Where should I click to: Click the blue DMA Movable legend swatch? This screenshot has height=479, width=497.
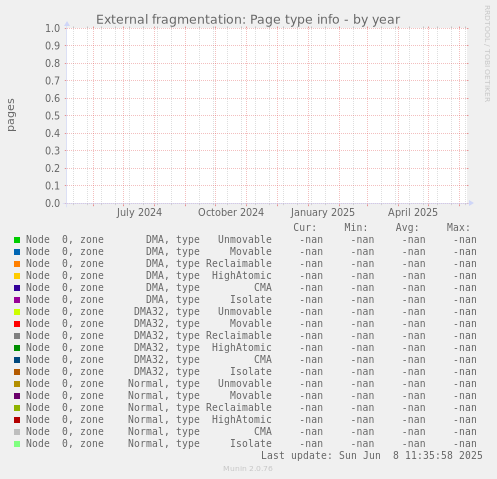[x=17, y=252]
